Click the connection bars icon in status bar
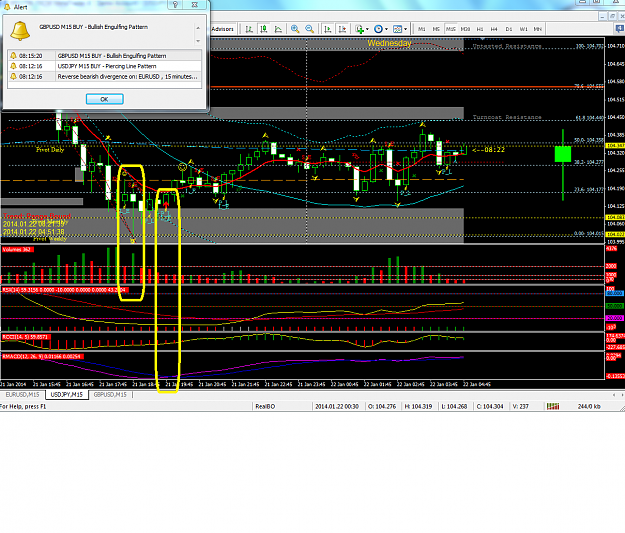 click(x=553, y=407)
